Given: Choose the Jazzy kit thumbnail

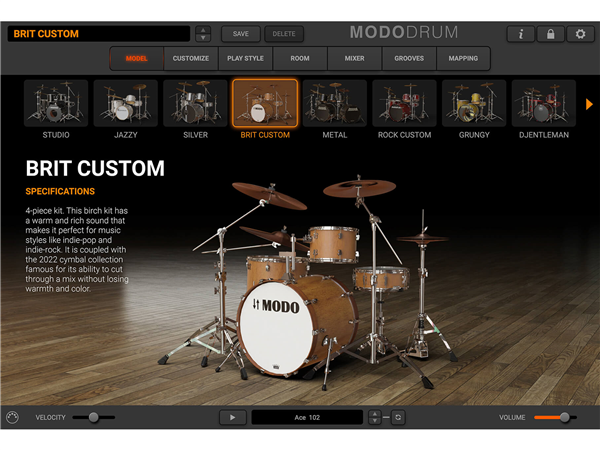Looking at the screenshot, I should coord(126,104).
